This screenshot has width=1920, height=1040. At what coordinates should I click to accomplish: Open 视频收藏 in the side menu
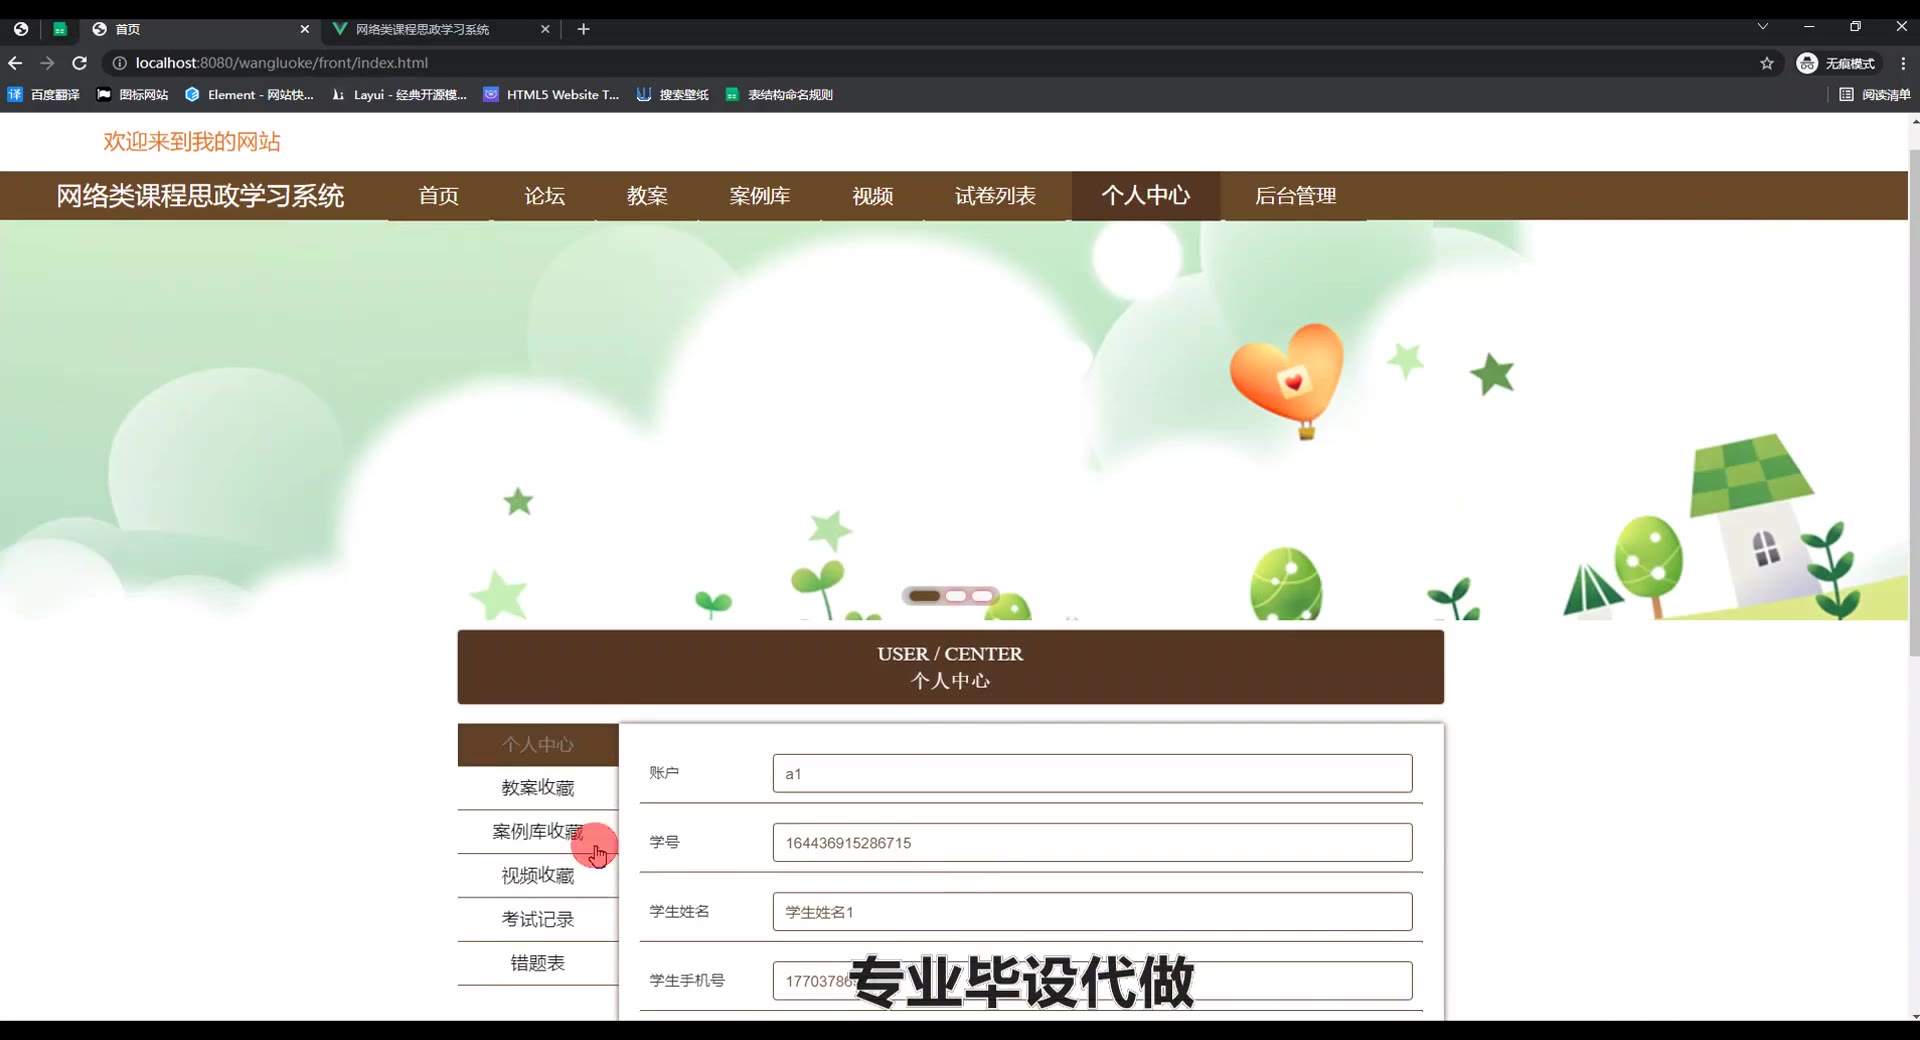click(538, 876)
